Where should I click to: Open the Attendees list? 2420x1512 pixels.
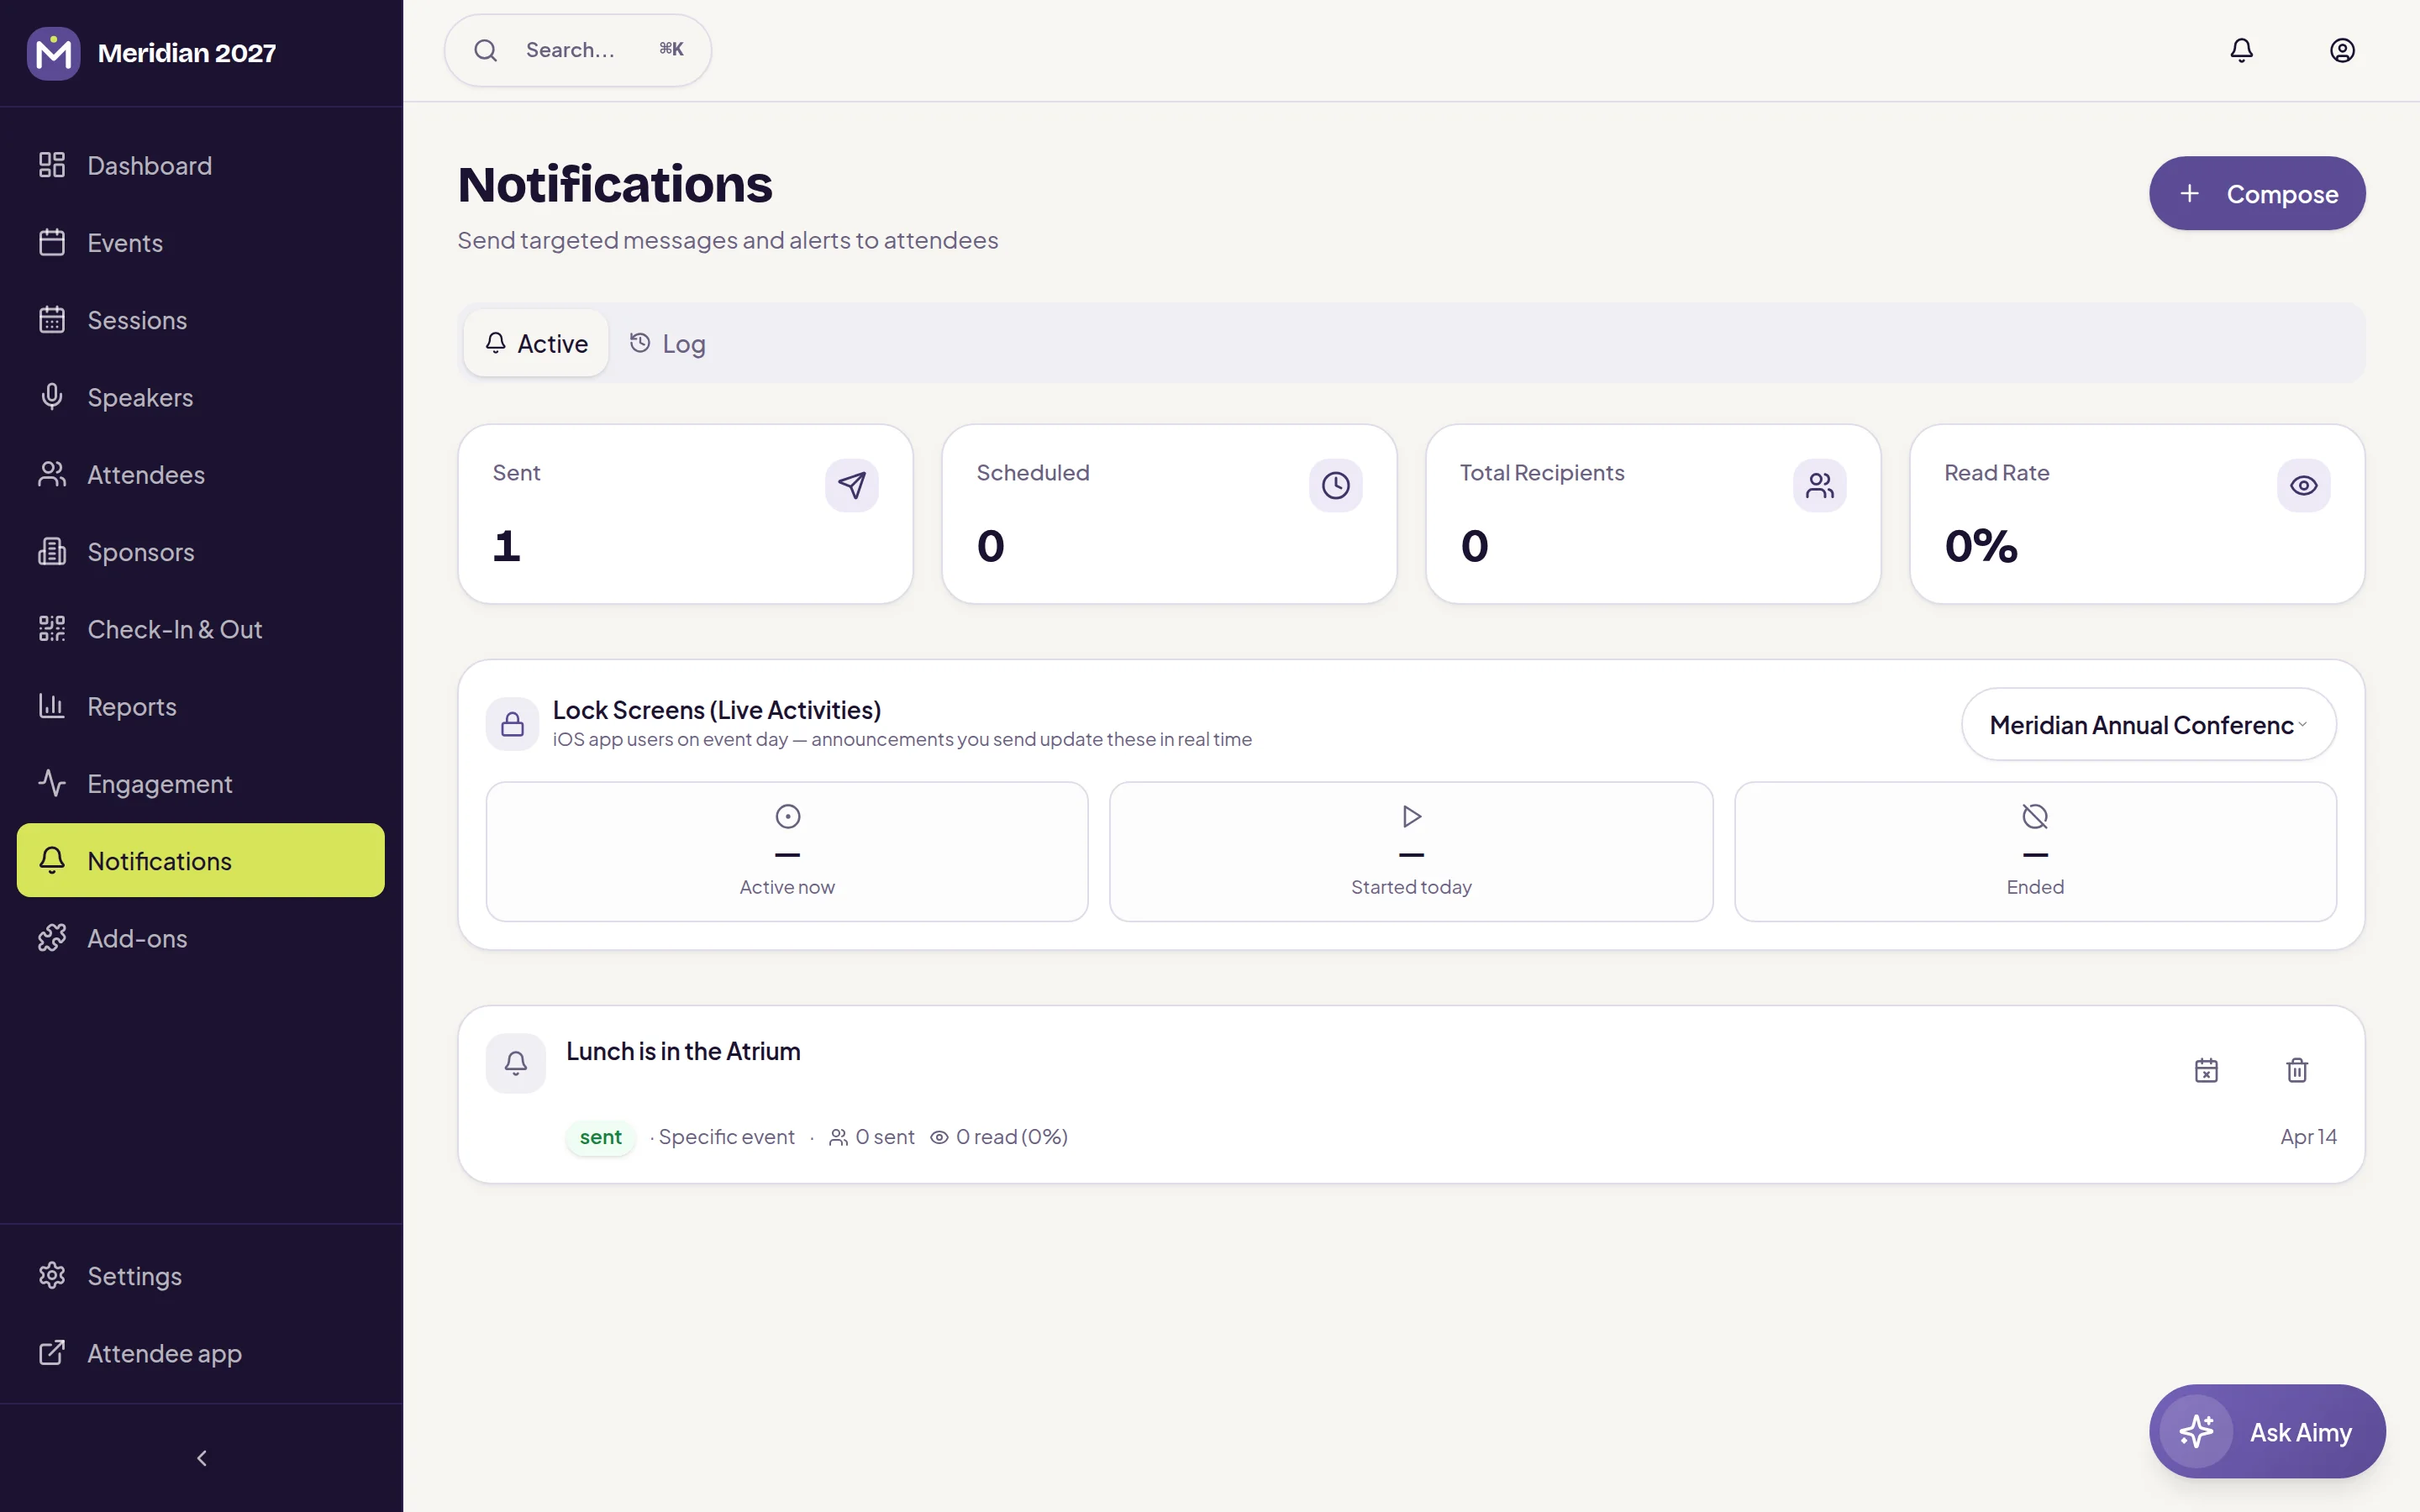[x=201, y=474]
